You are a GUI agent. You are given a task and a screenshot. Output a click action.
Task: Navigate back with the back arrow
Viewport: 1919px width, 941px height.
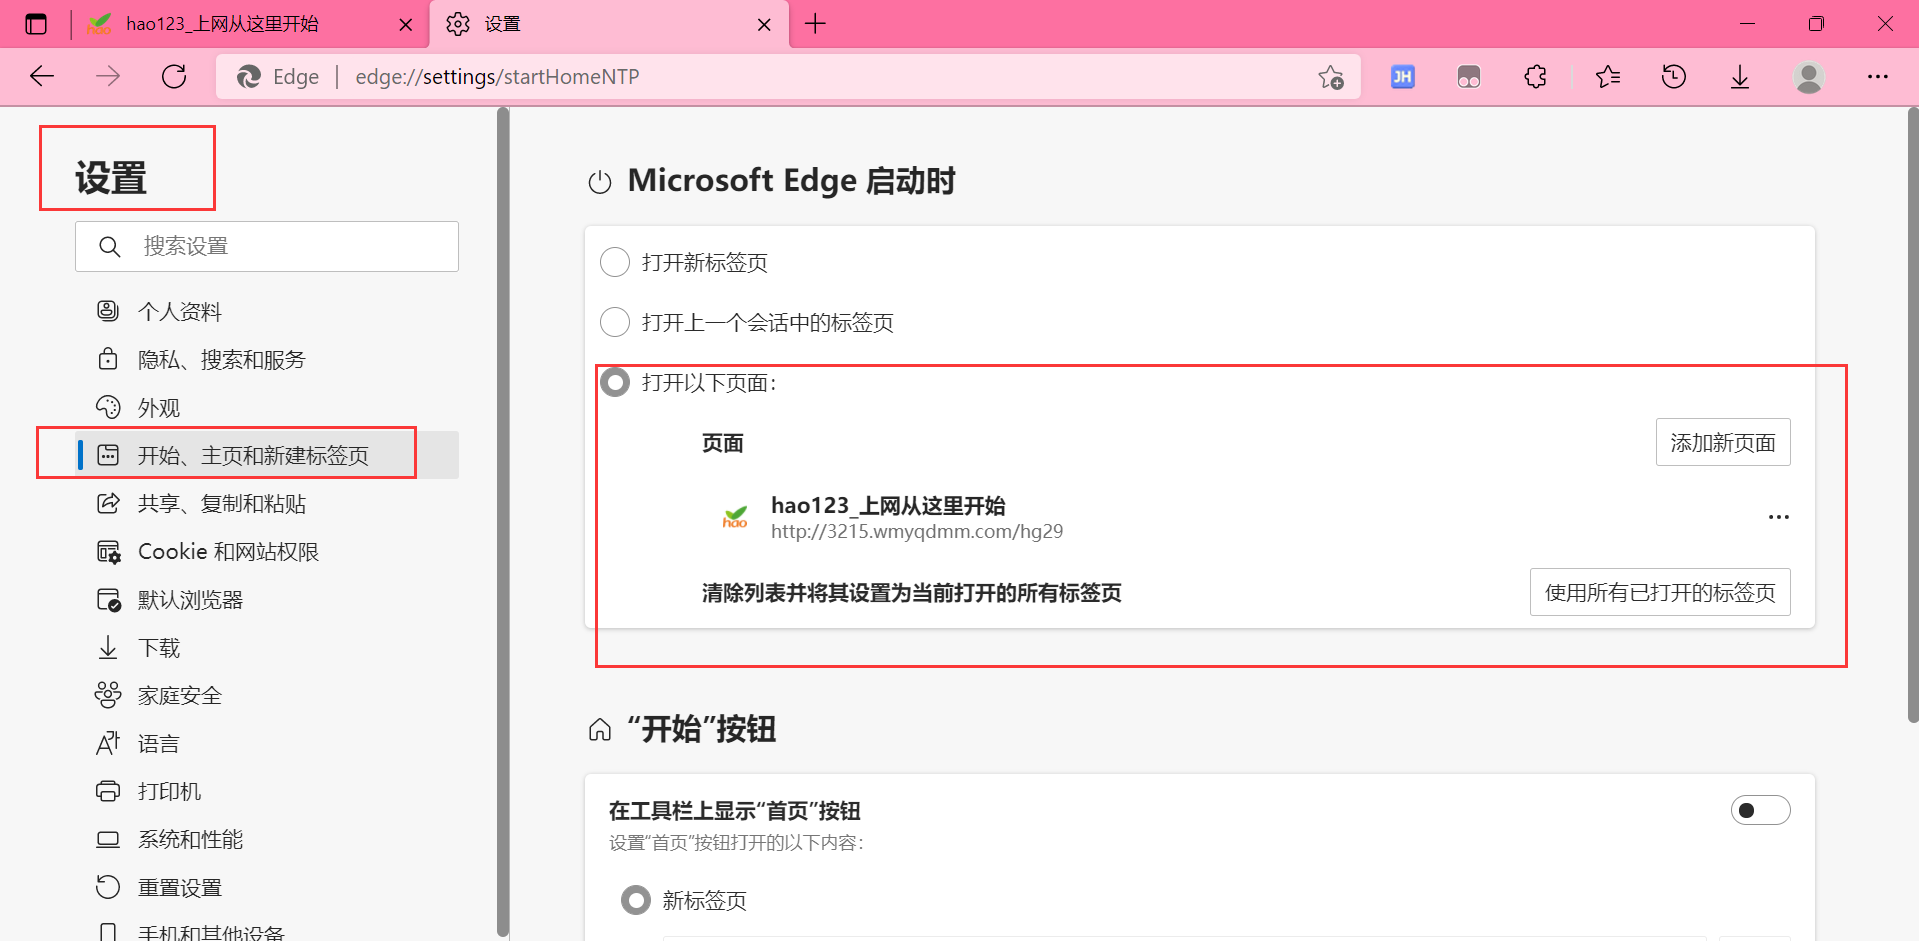coord(41,76)
